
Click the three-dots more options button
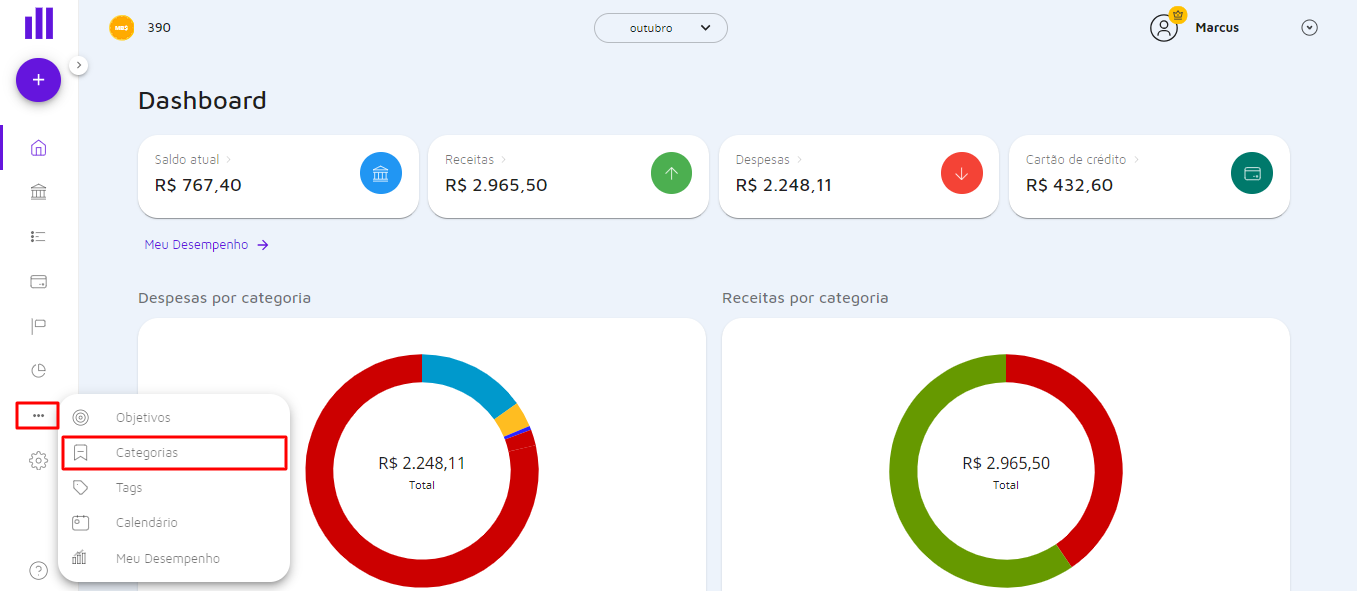tap(38, 415)
